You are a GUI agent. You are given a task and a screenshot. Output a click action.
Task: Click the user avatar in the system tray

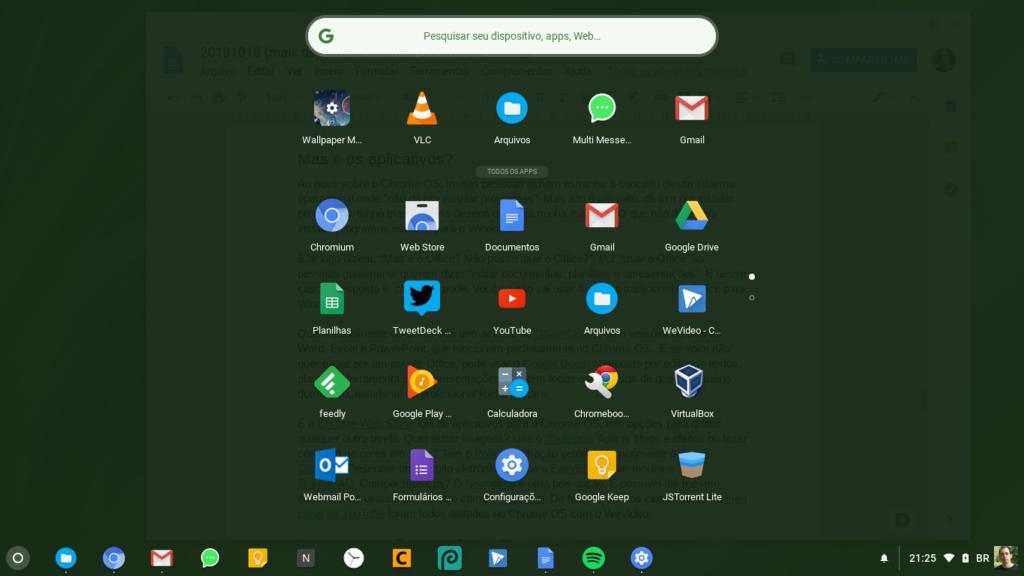pos(1006,558)
